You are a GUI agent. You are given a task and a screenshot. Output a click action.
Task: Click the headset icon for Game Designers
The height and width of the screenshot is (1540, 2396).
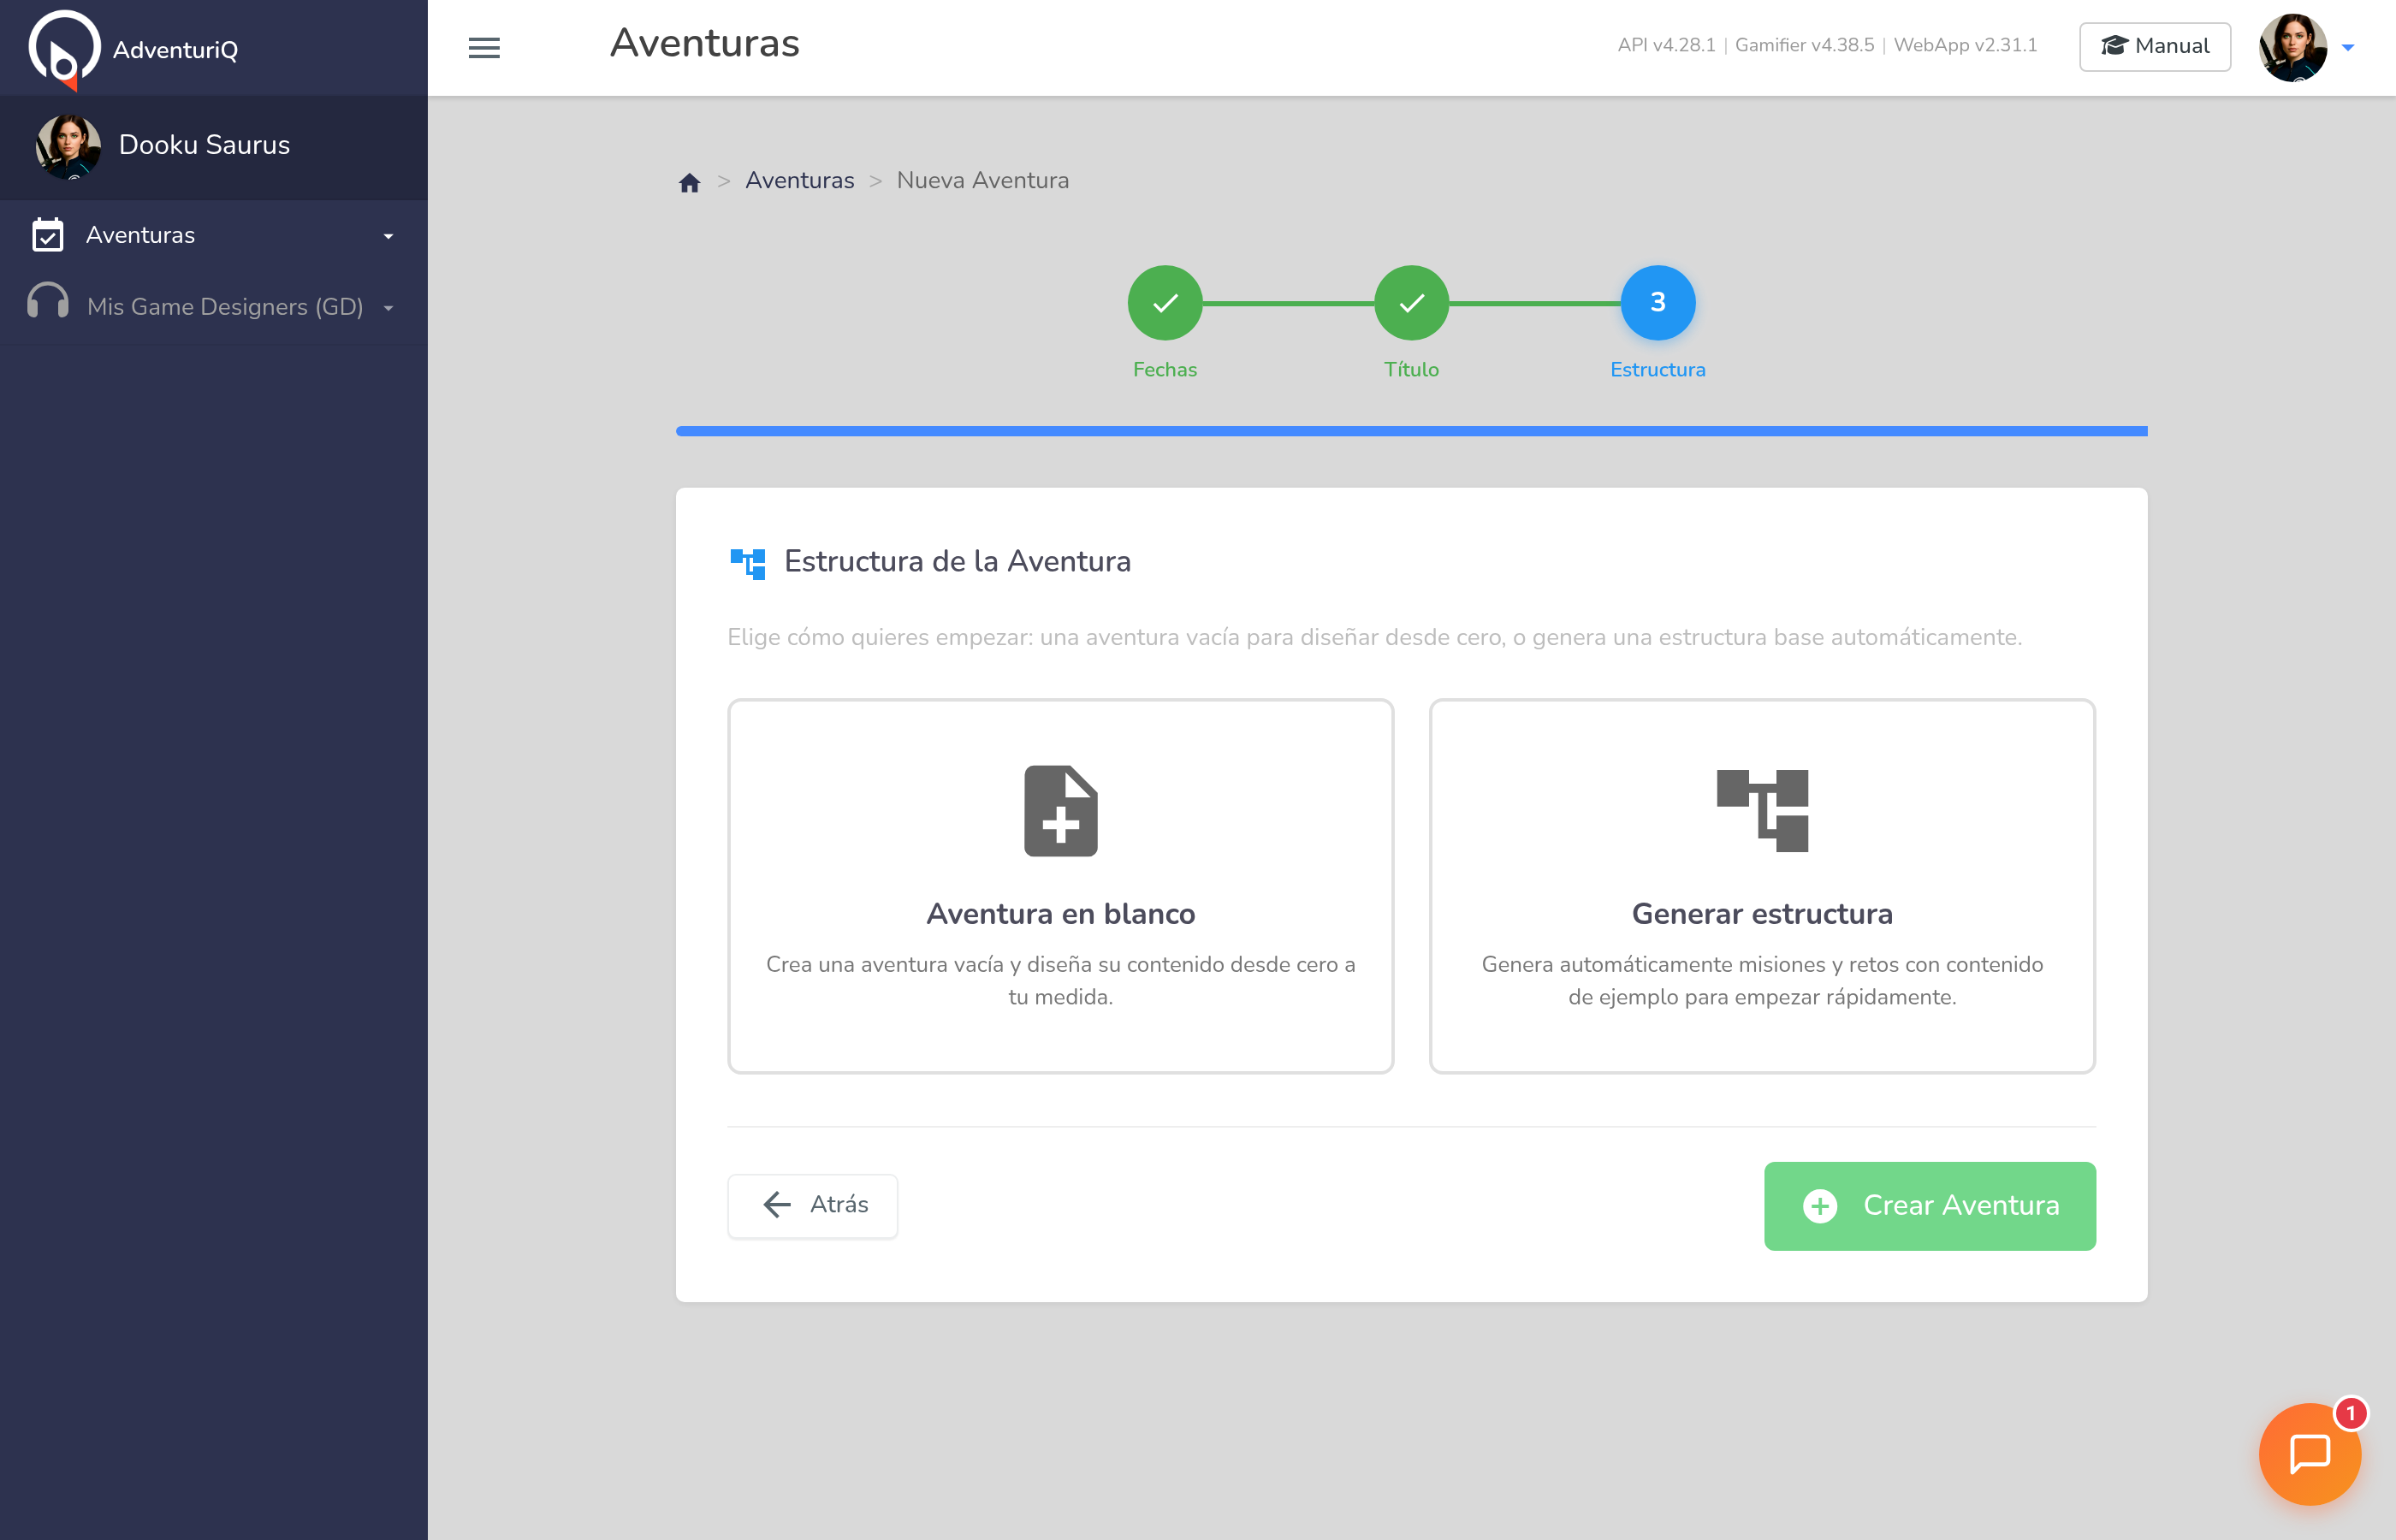point(48,301)
